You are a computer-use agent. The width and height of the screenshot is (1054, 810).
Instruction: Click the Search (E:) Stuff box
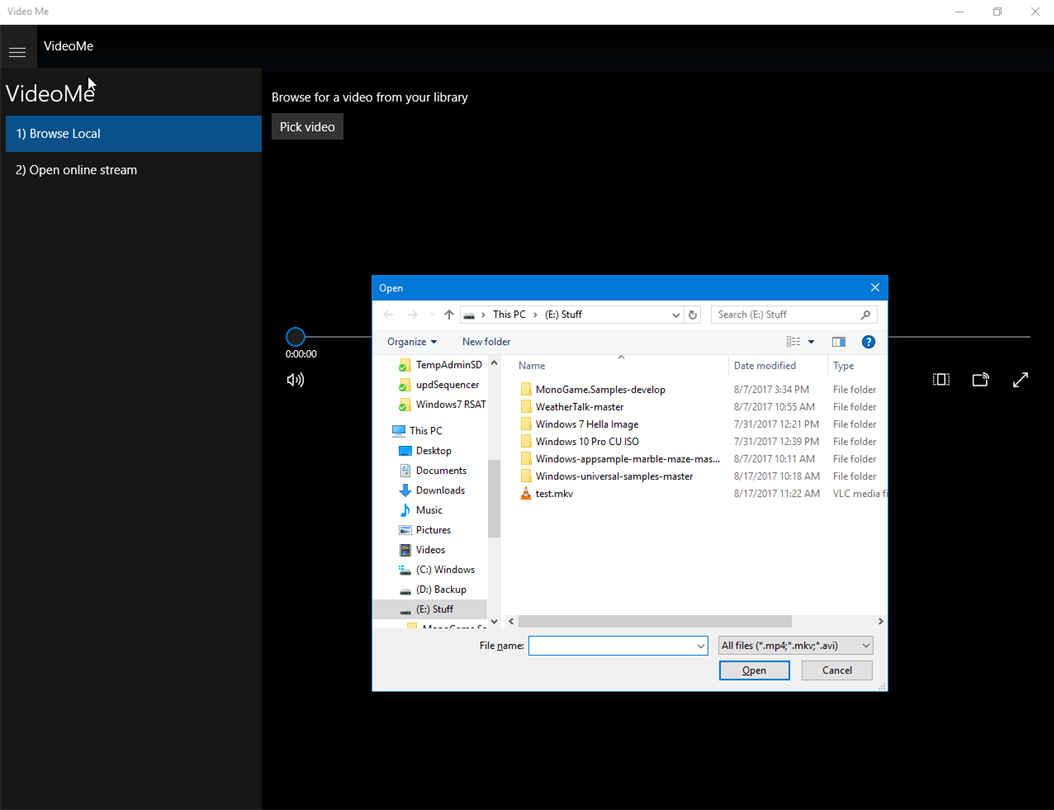point(794,315)
